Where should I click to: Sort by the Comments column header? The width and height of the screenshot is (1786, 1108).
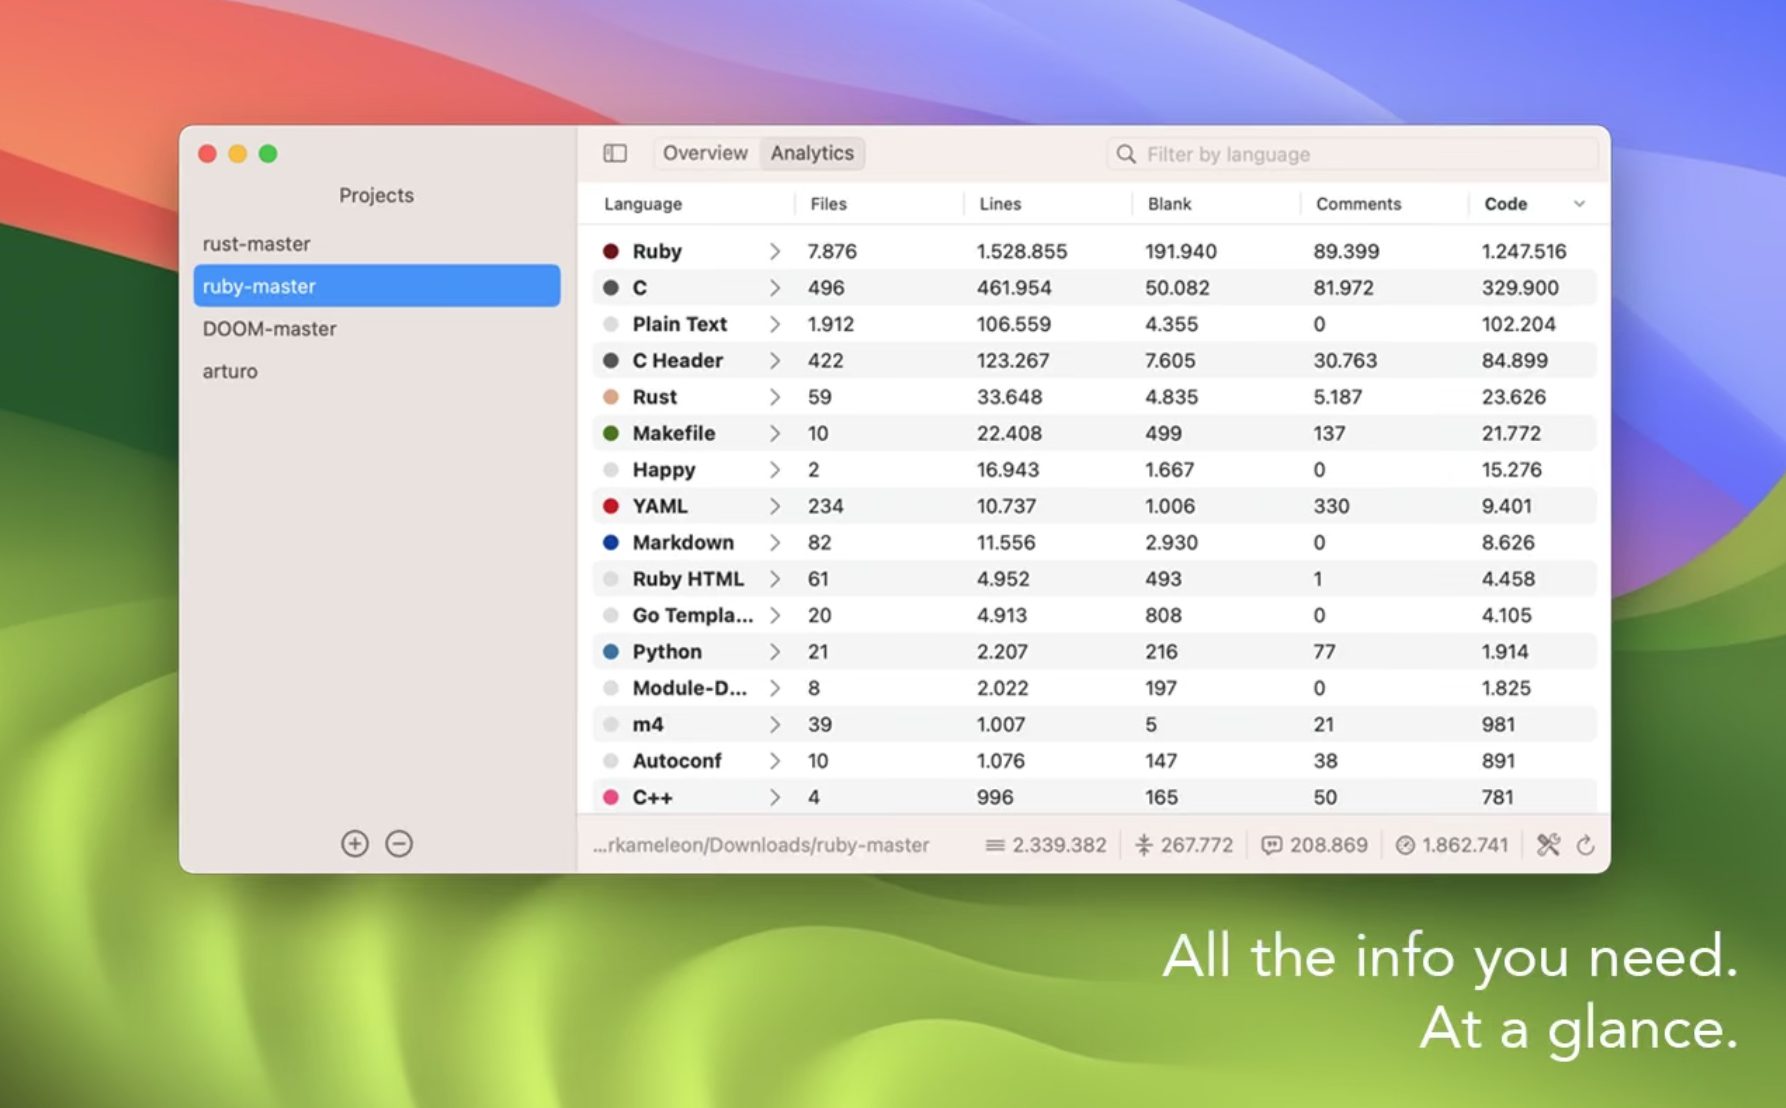point(1358,204)
